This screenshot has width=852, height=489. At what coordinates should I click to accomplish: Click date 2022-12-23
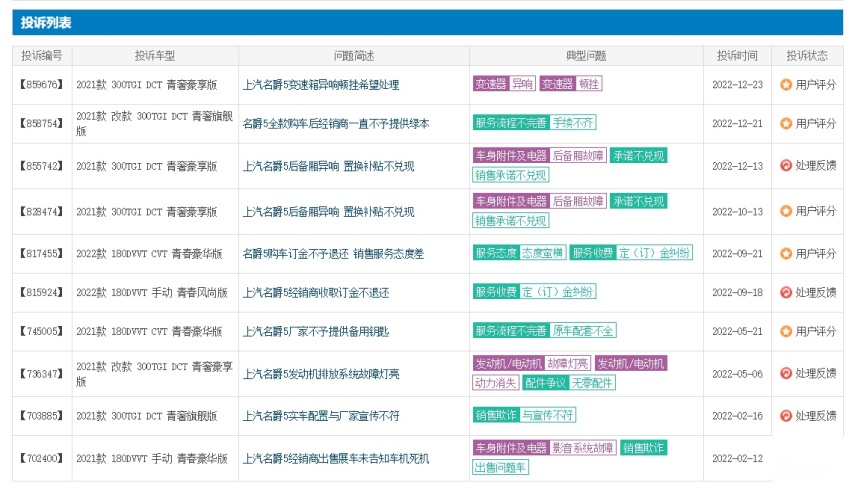point(737,85)
